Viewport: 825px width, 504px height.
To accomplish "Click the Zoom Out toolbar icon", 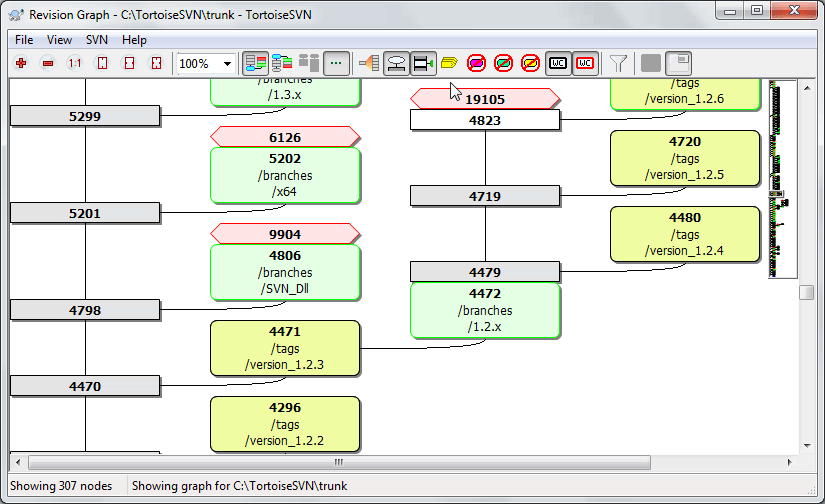I will point(47,63).
